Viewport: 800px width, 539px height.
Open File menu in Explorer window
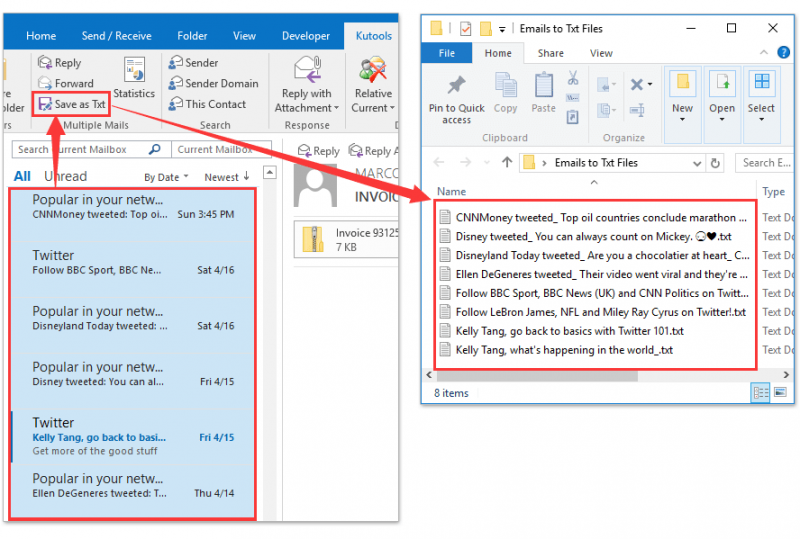point(446,53)
